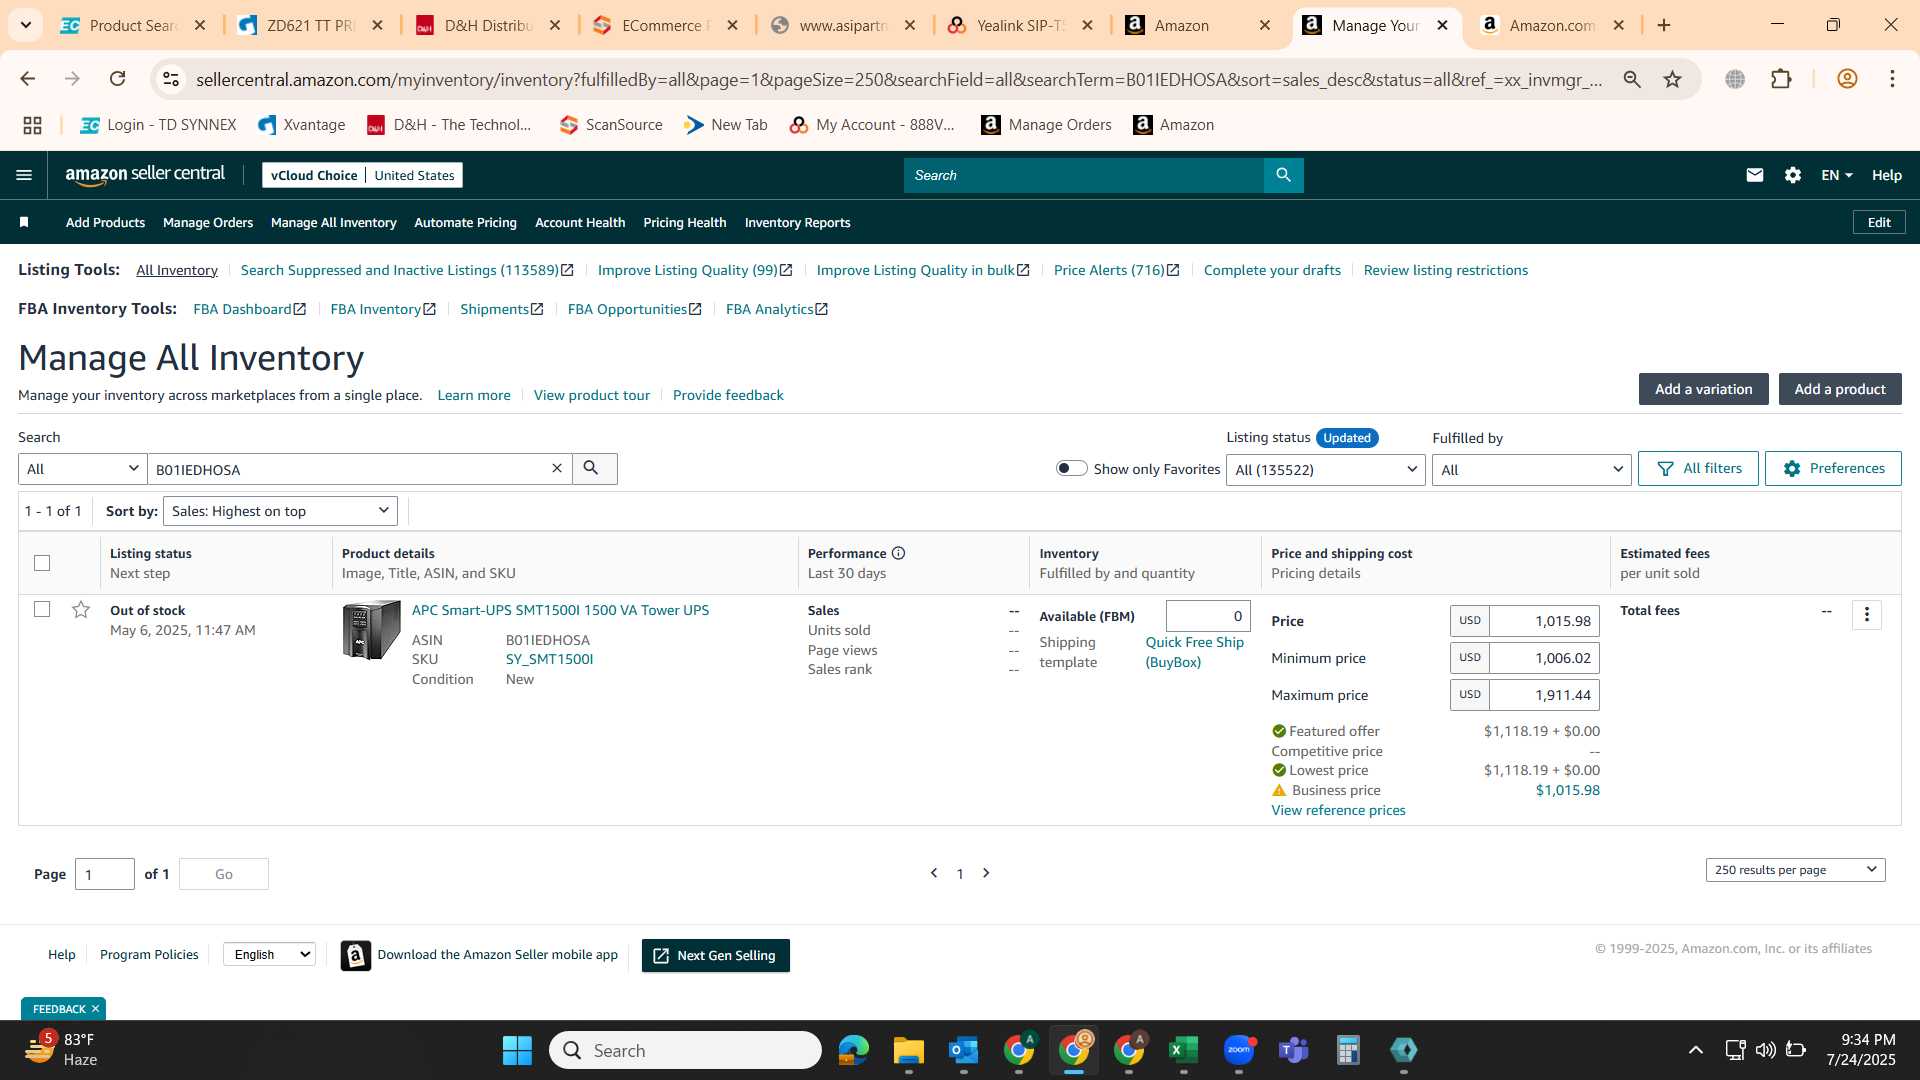Open View reference prices link
The height and width of the screenshot is (1080, 1920).
(1338, 810)
